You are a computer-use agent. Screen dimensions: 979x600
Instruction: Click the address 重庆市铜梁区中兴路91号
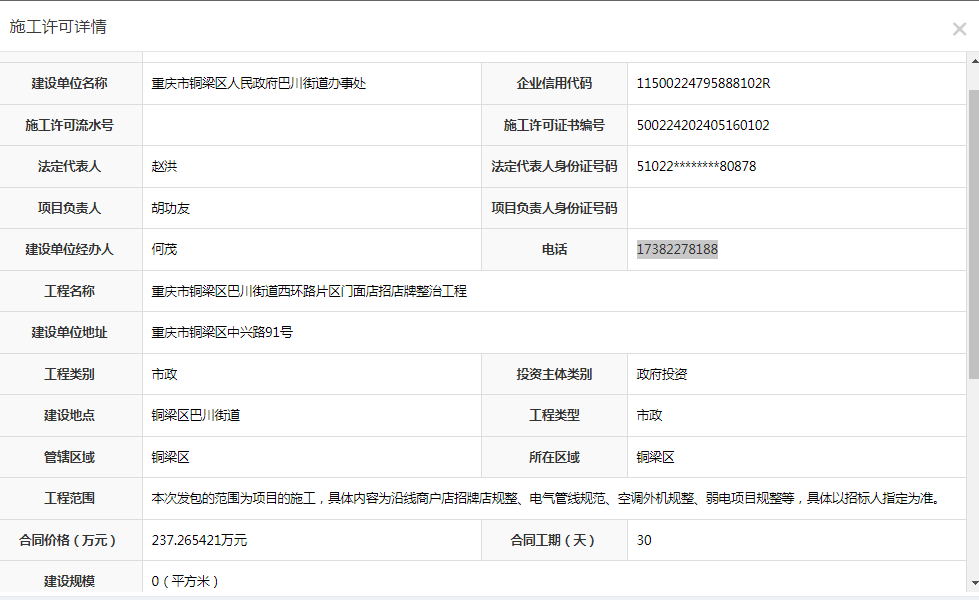[x=222, y=332]
